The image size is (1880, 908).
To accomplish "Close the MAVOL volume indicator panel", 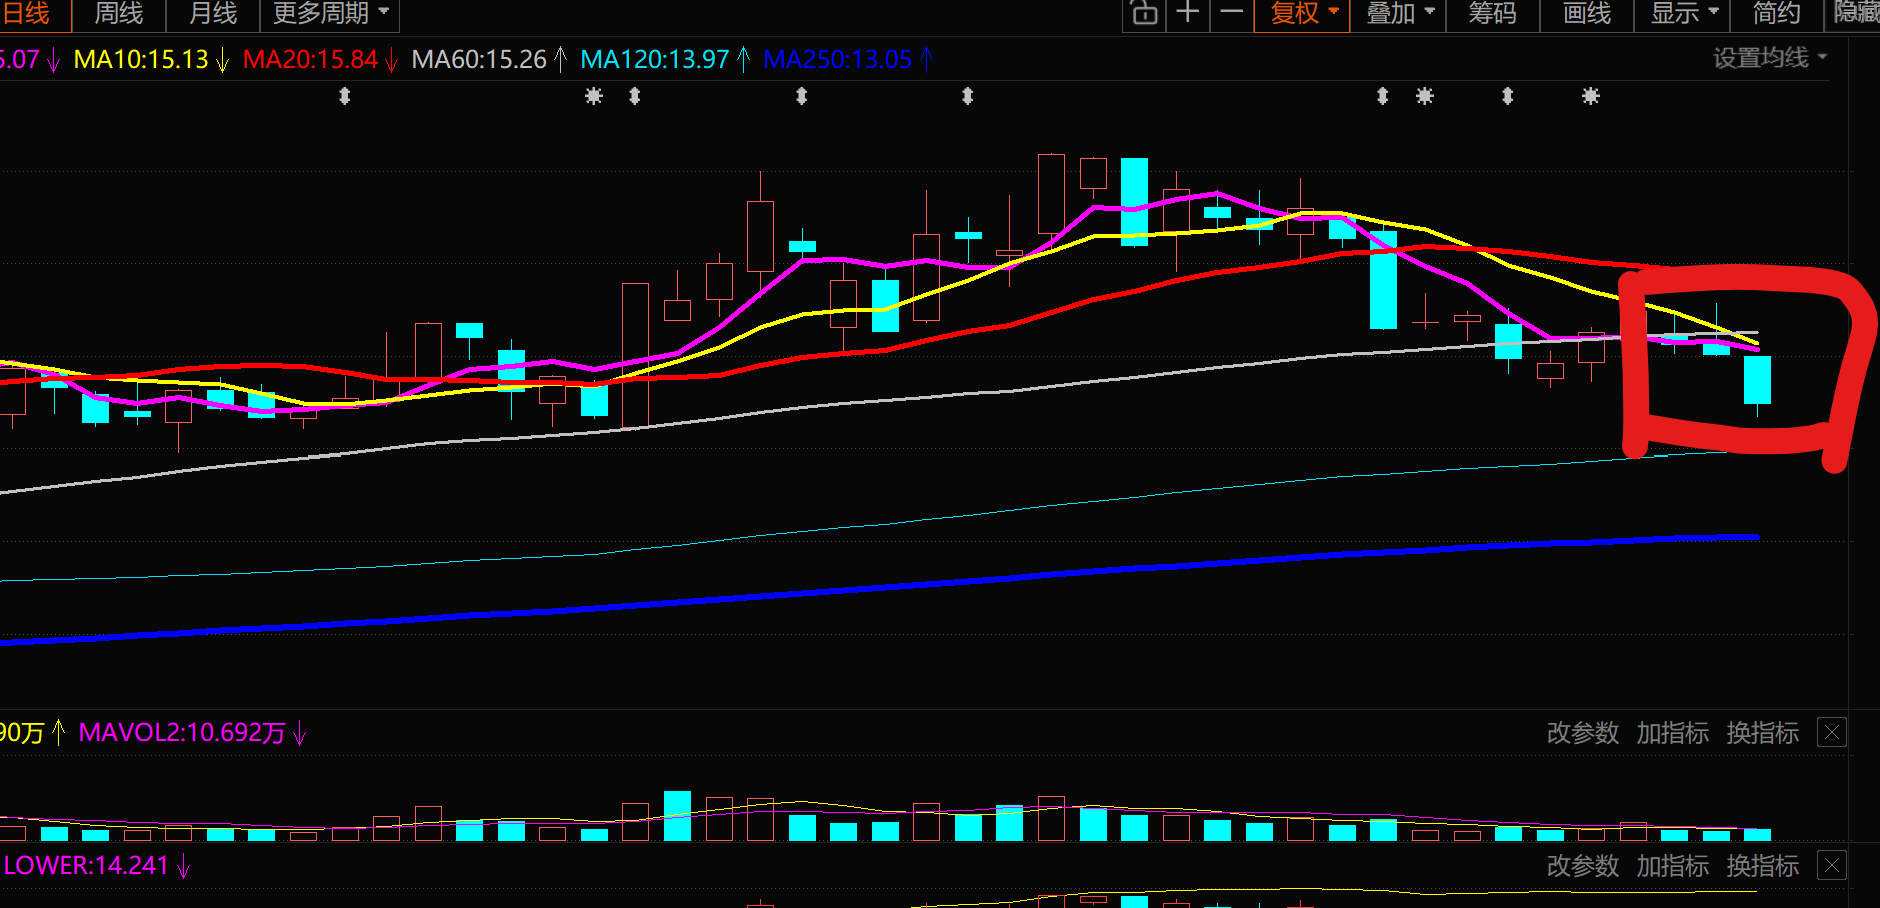I will 1832,733.
